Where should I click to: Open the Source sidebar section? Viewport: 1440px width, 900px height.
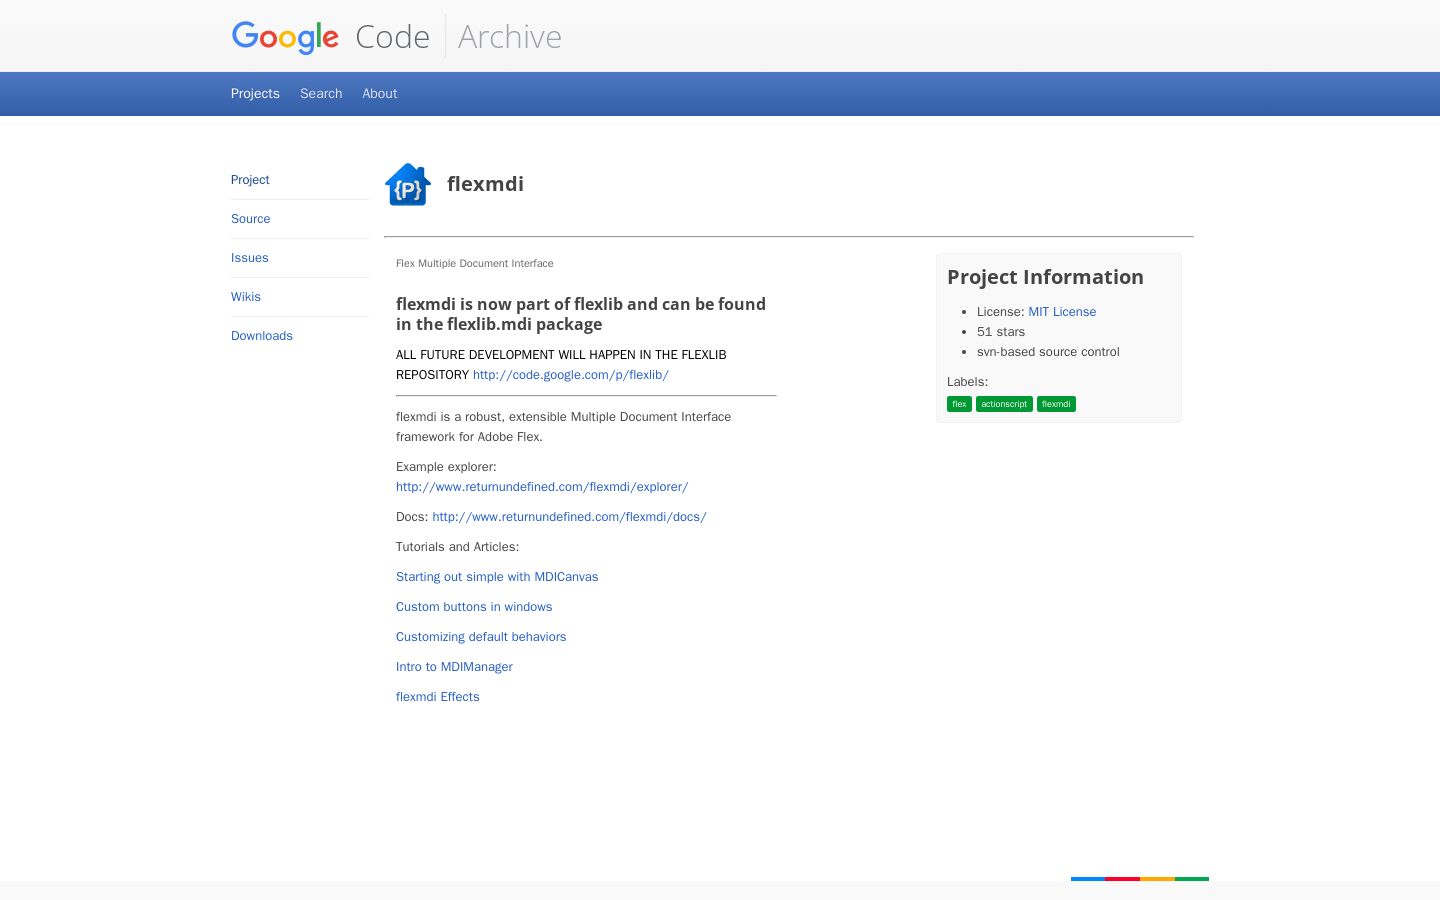coord(251,219)
